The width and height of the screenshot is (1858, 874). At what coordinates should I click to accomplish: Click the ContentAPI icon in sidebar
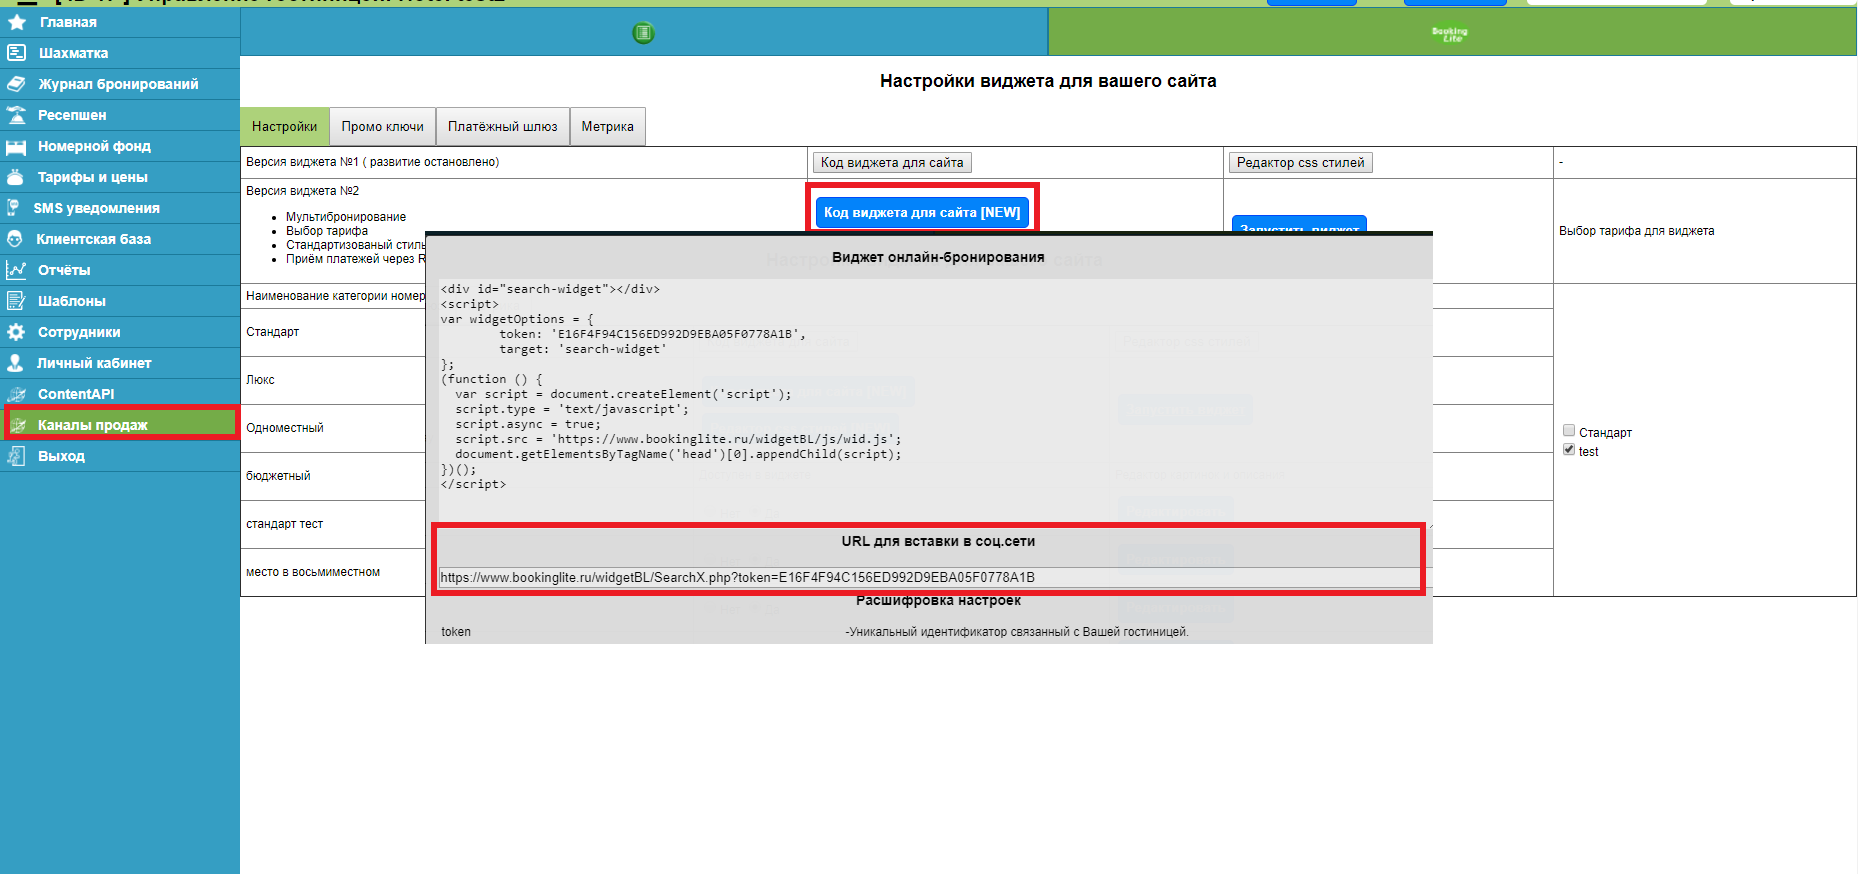16,394
